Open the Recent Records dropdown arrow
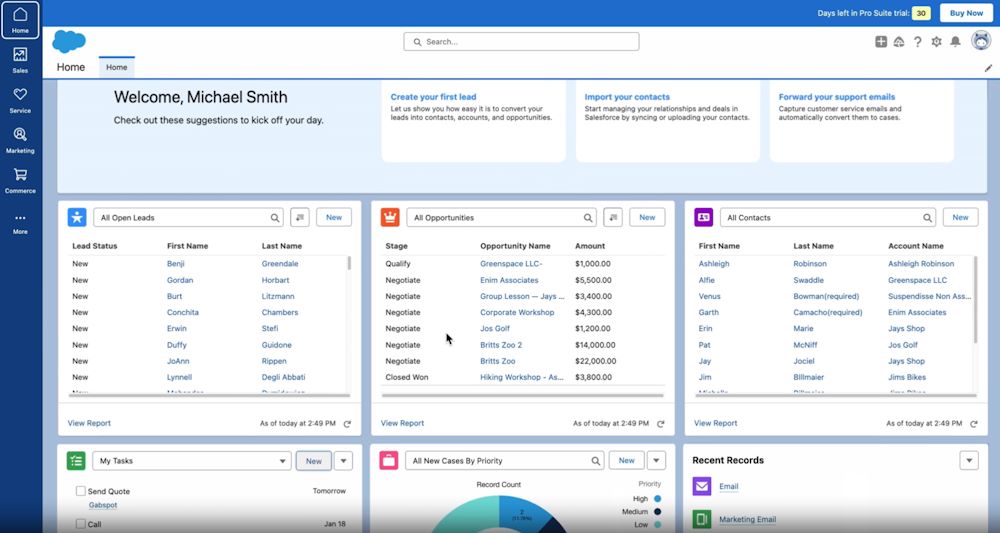Viewport: 1000px width, 533px height. 969,460
